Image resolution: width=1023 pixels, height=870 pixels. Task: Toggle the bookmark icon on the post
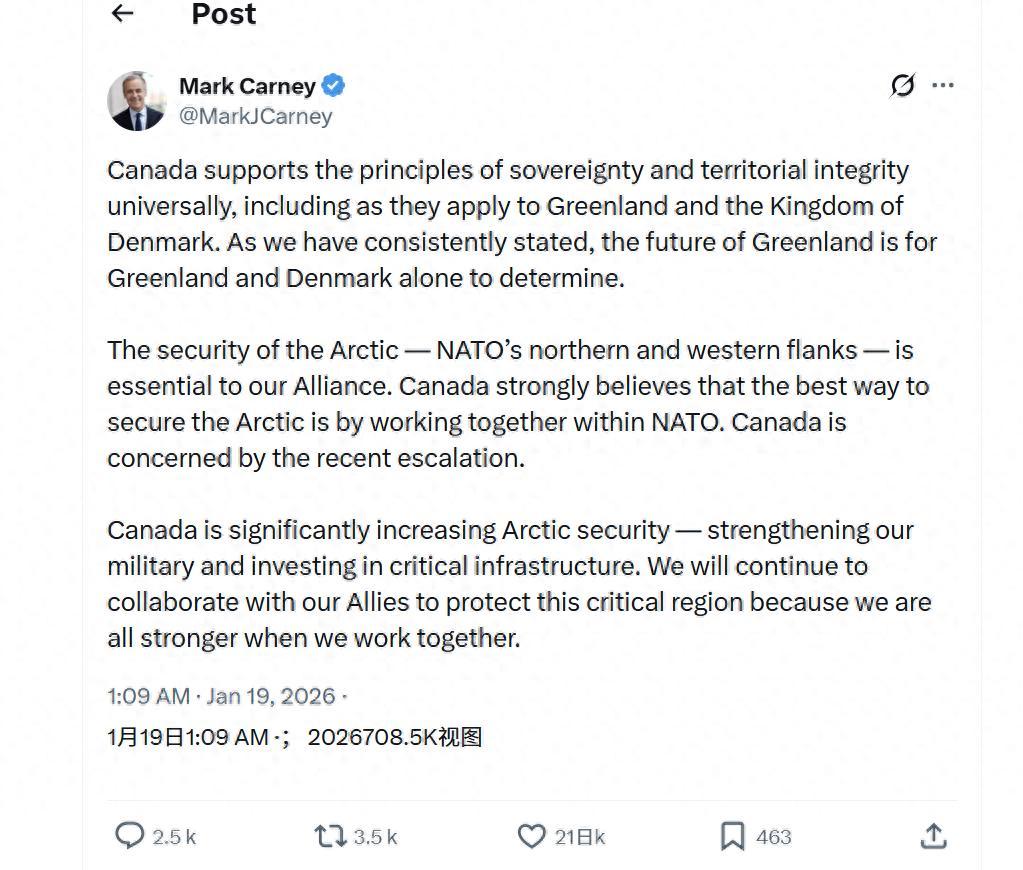(733, 835)
